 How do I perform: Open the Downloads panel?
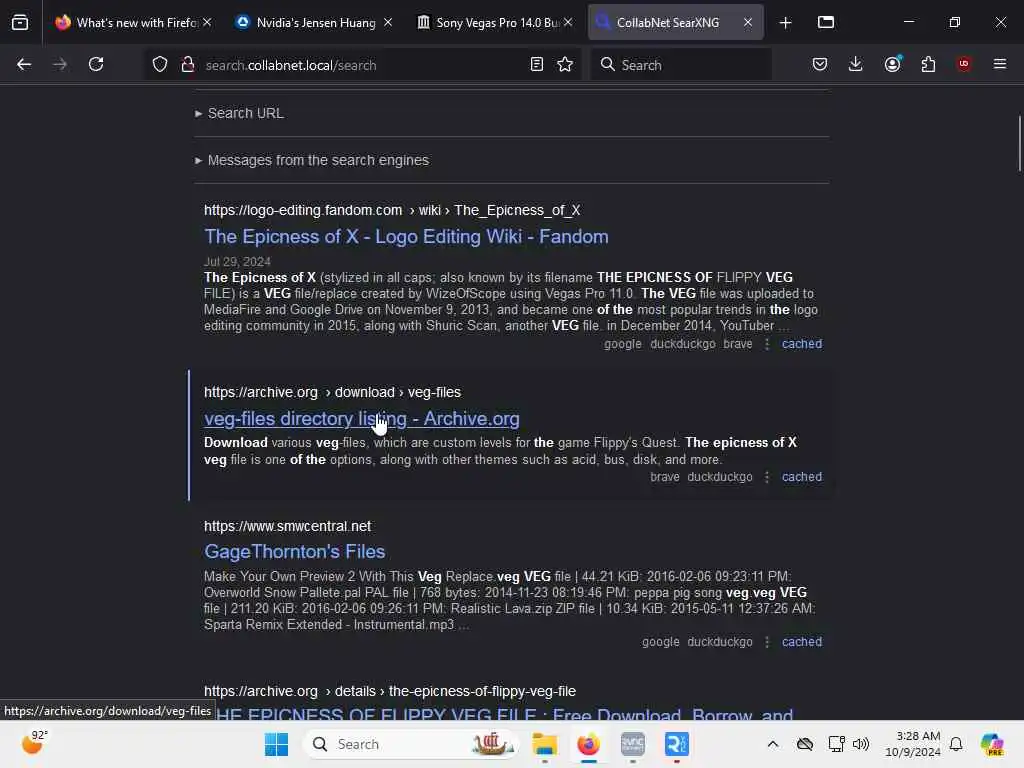856,64
